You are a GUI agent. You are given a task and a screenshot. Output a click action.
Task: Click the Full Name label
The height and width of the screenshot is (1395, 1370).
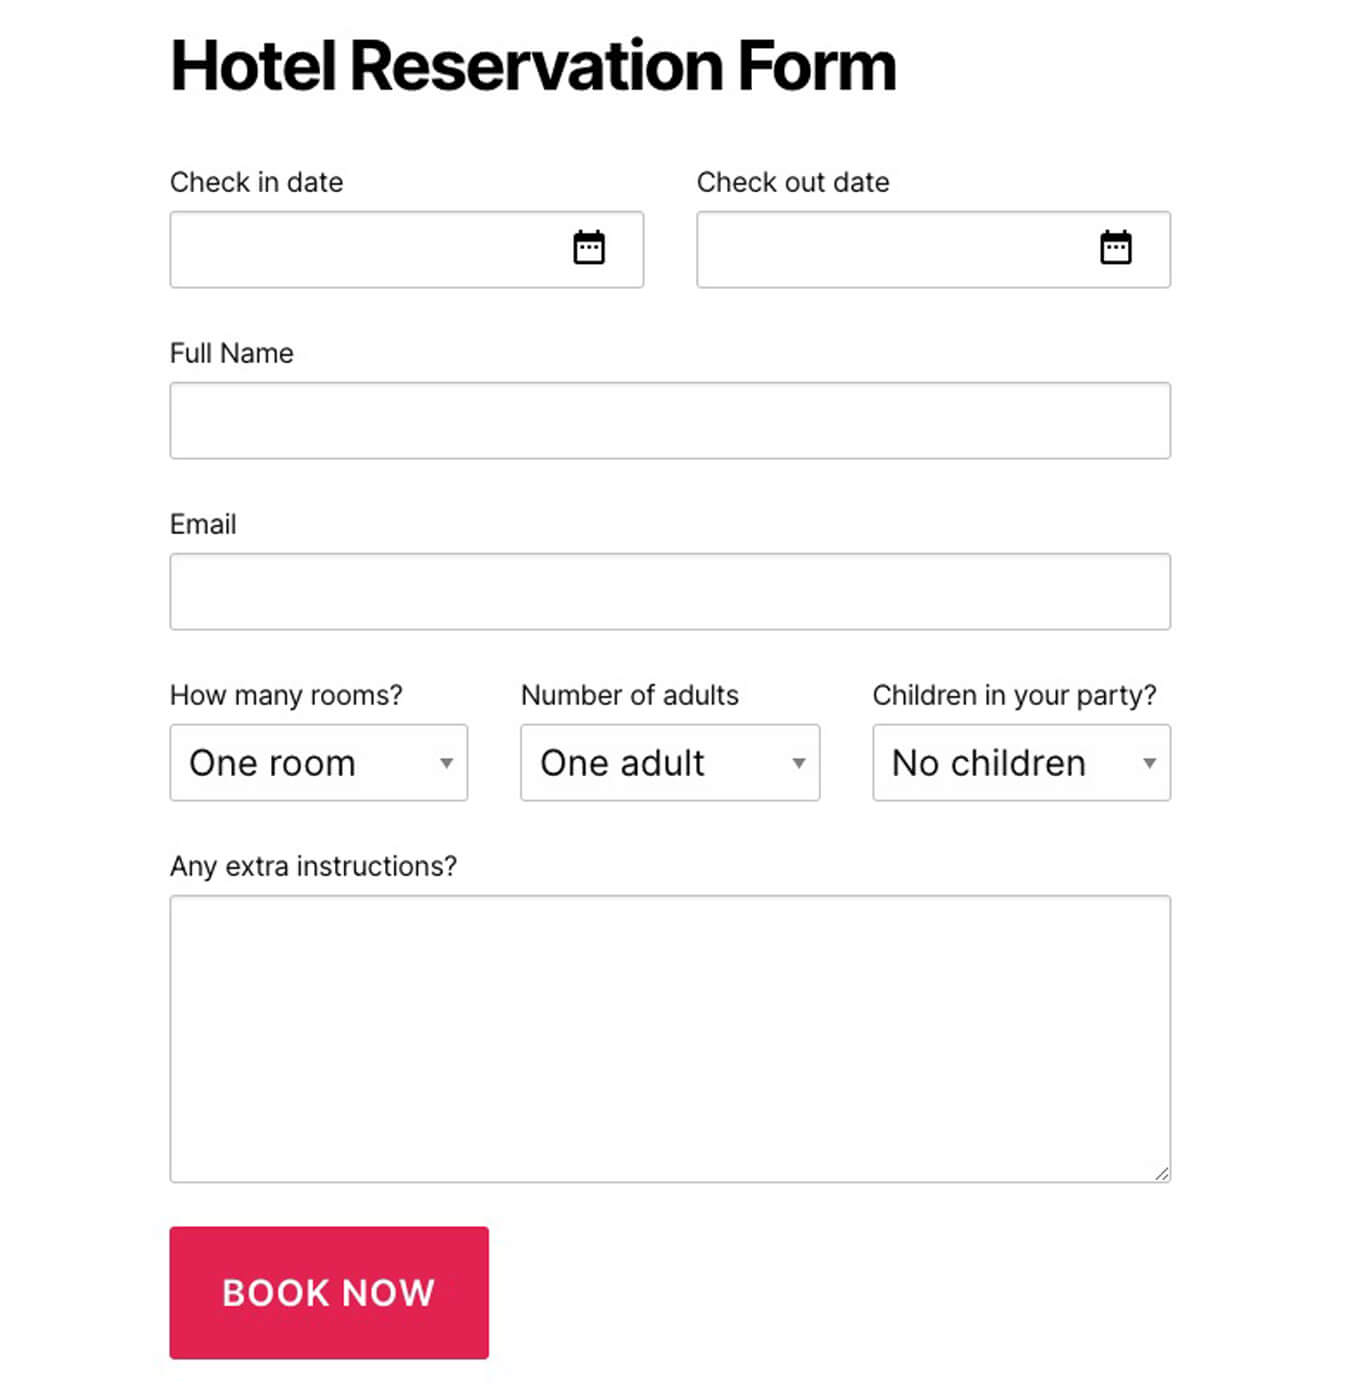[232, 353]
